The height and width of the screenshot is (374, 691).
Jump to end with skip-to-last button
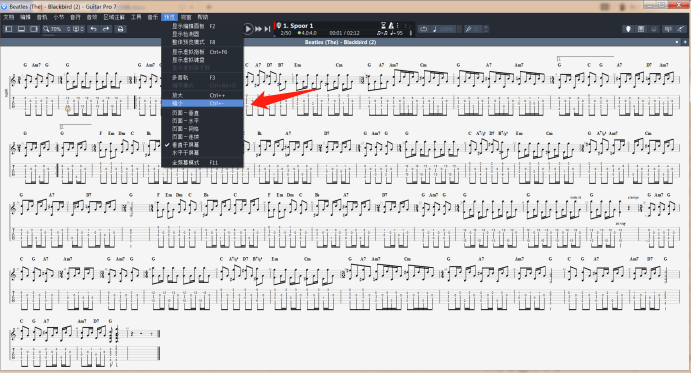click(x=267, y=29)
